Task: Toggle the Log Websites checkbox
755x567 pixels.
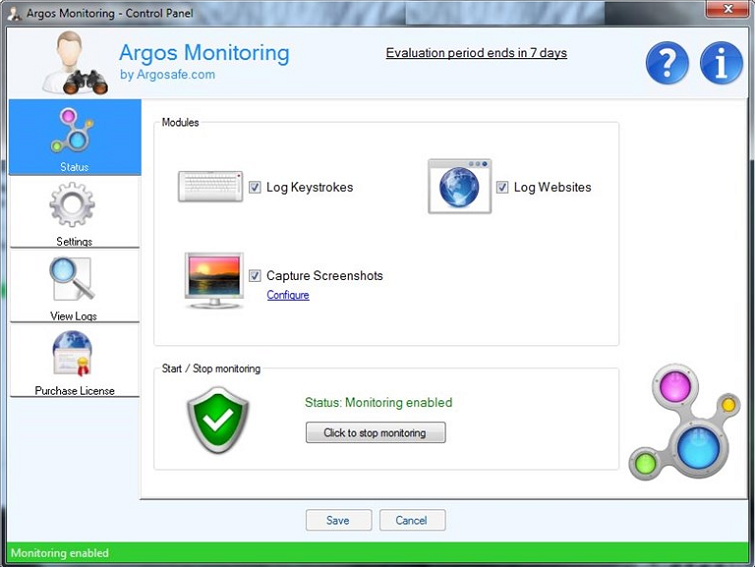Action: coord(502,187)
